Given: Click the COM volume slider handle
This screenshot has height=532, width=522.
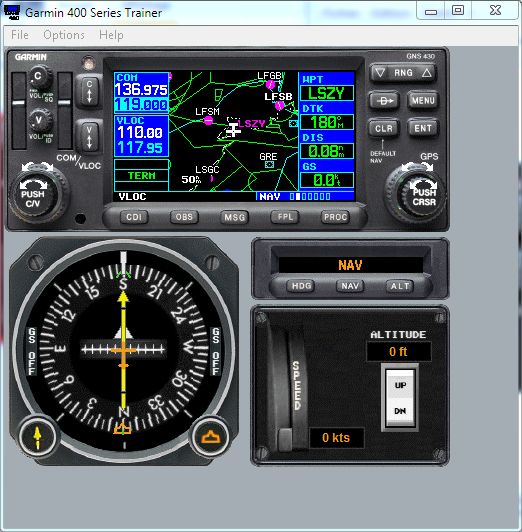Looking at the screenshot, I should [19, 102].
